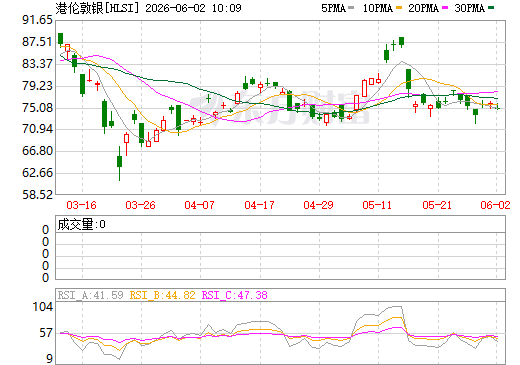
Task: Click the 104 RSI axis label
Action: 42,307
